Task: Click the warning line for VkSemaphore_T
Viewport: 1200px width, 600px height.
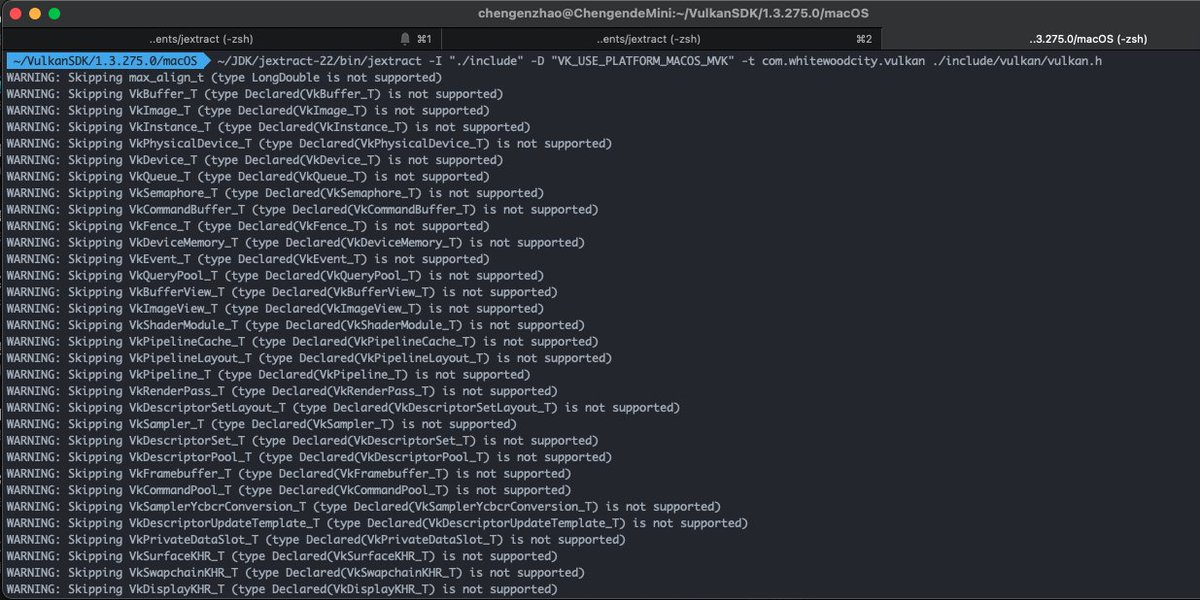Action: [x=274, y=193]
